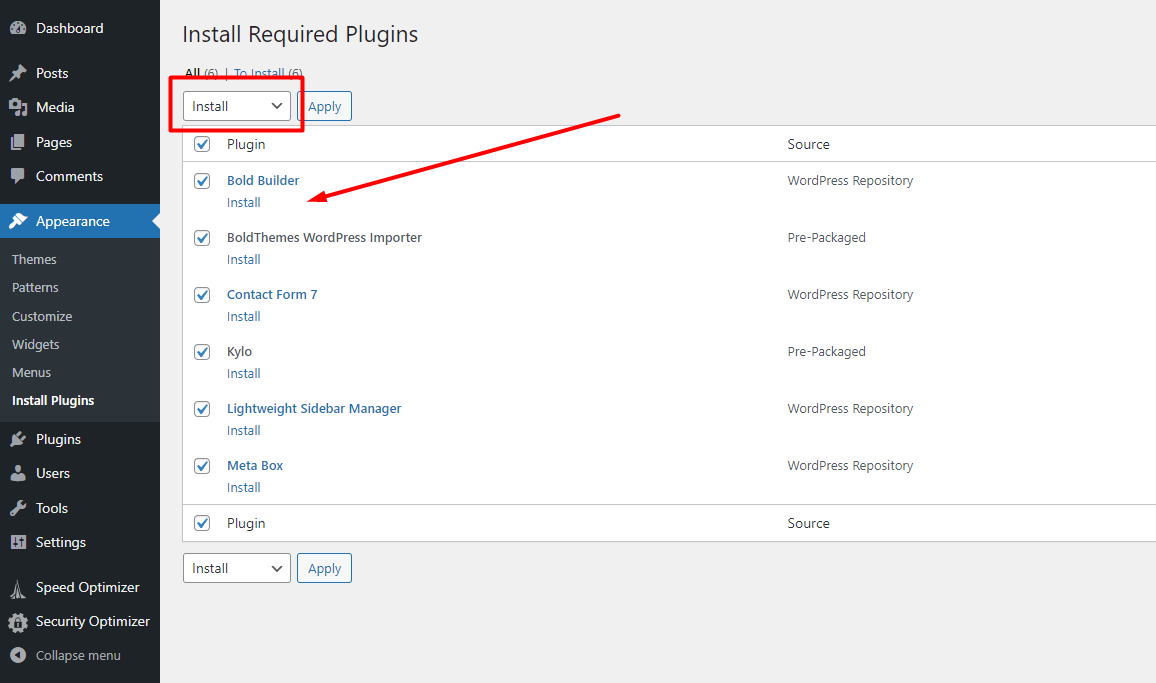Click the Users person icon
The height and width of the screenshot is (683, 1156).
pyautogui.click(x=18, y=474)
